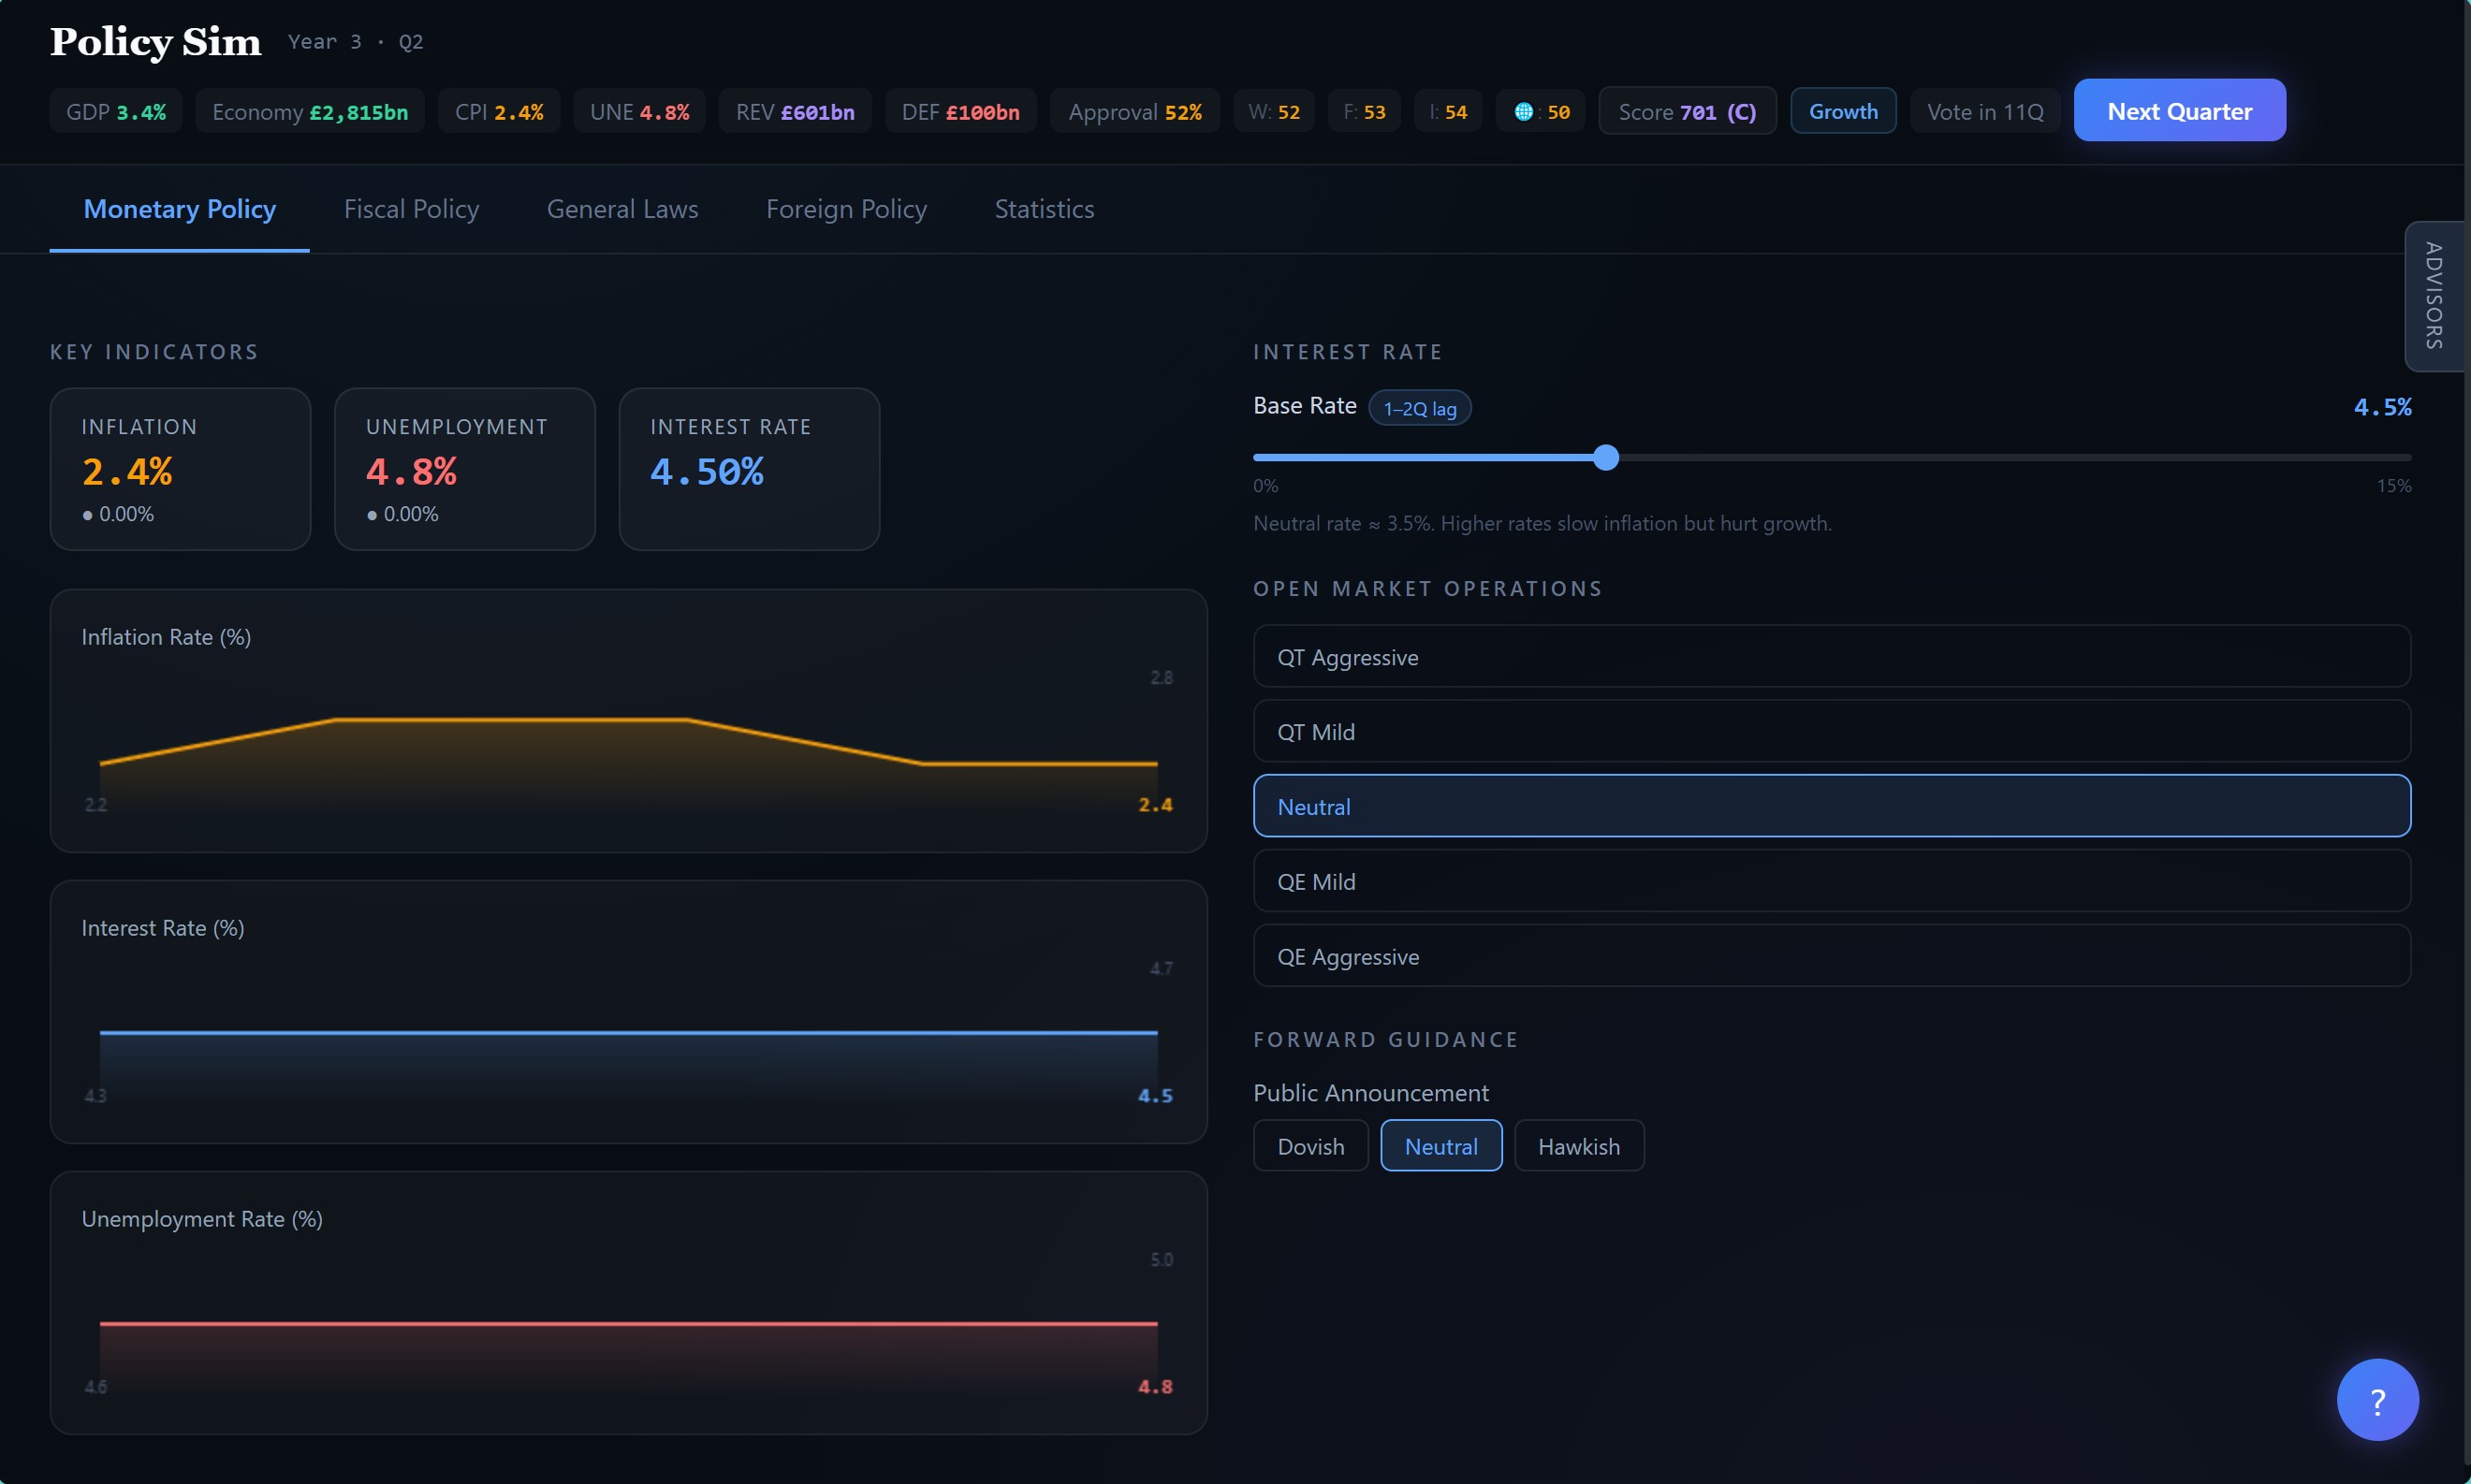Click the Score 701 (C) chip
Viewport: 2471px width, 1484px height.
click(x=1686, y=112)
